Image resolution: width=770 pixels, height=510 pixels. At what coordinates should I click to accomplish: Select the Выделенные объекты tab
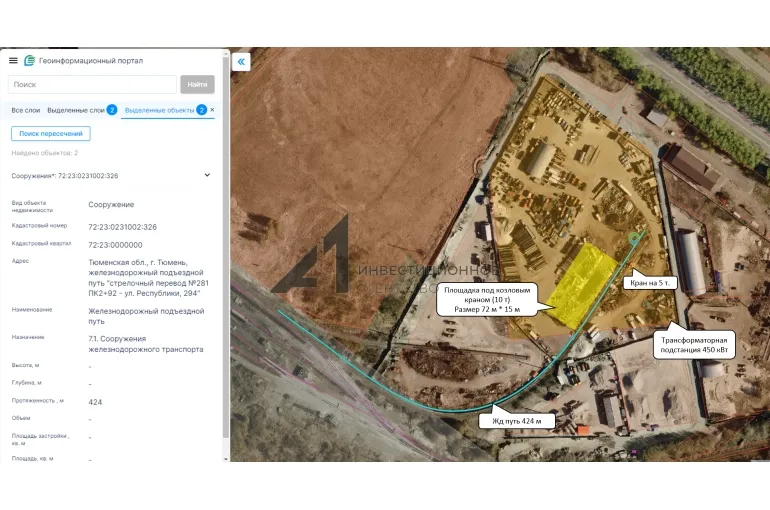click(x=159, y=110)
